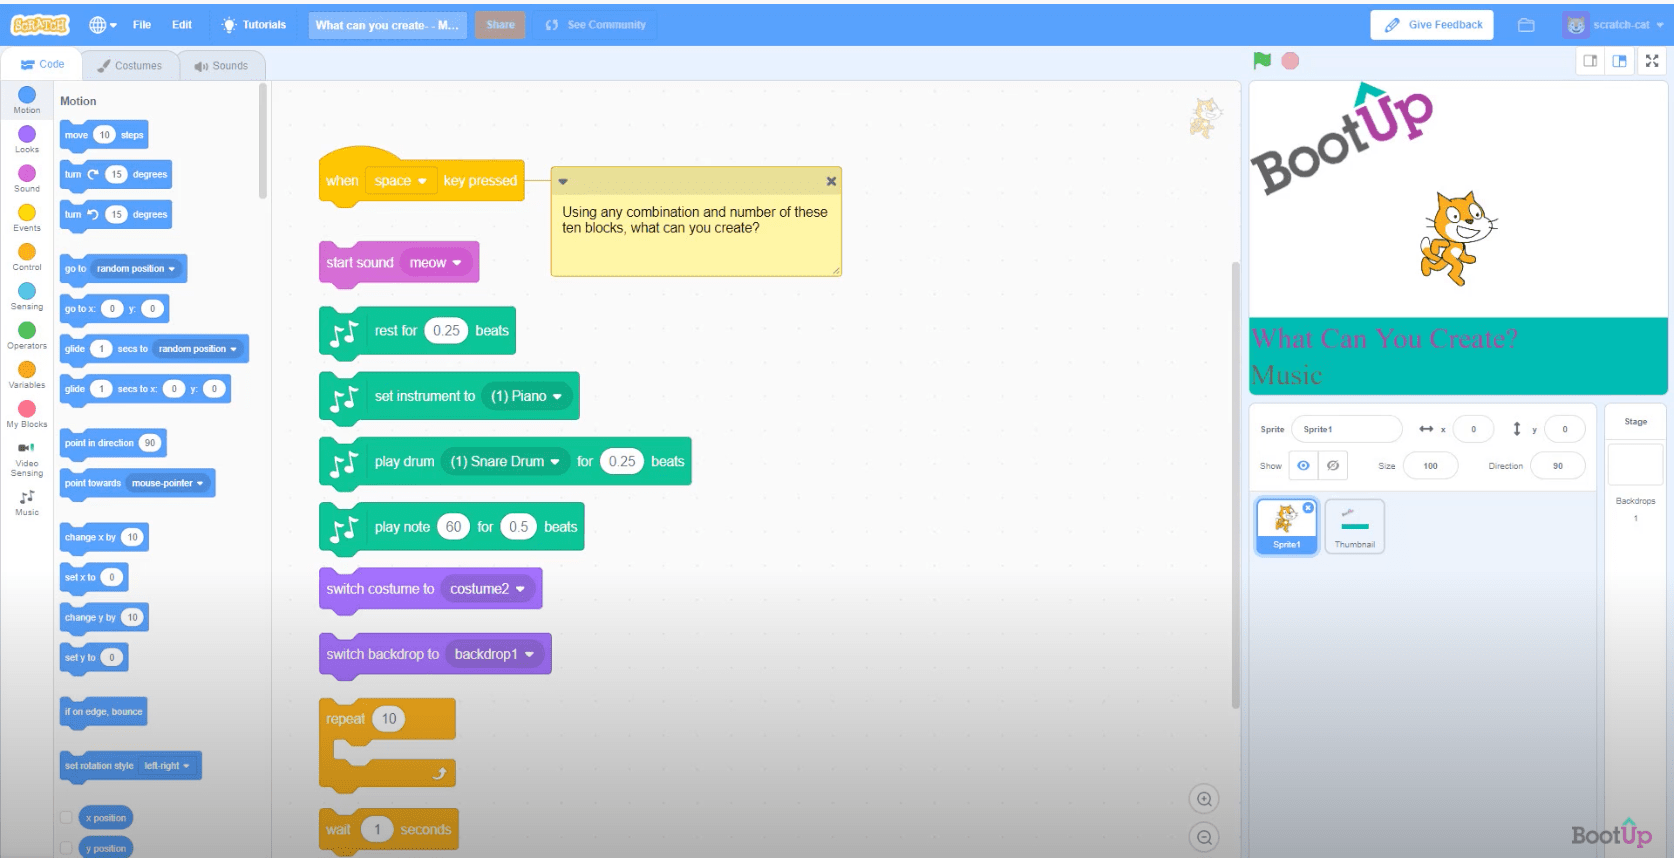Zoom out of the script workspace
This screenshot has height=858, width=1674.
pyautogui.click(x=1204, y=837)
